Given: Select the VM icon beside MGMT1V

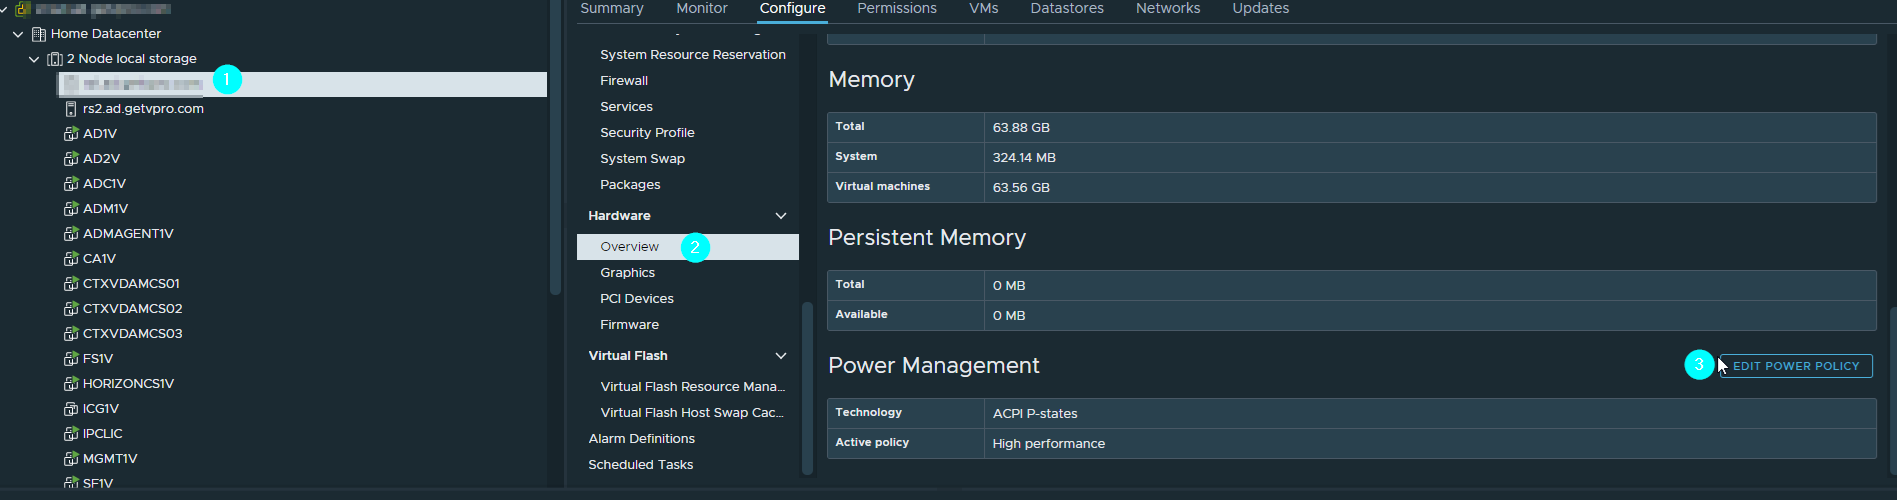Looking at the screenshot, I should [x=71, y=458].
